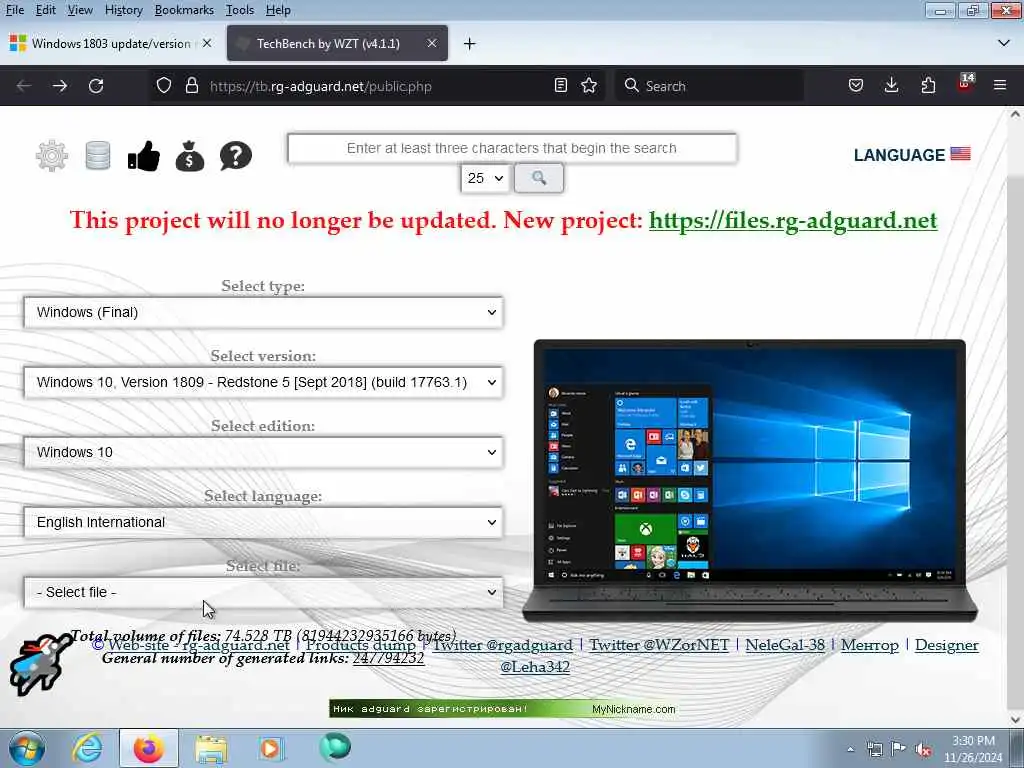Open the @Leha342 link
This screenshot has width=1024, height=768.
535,667
